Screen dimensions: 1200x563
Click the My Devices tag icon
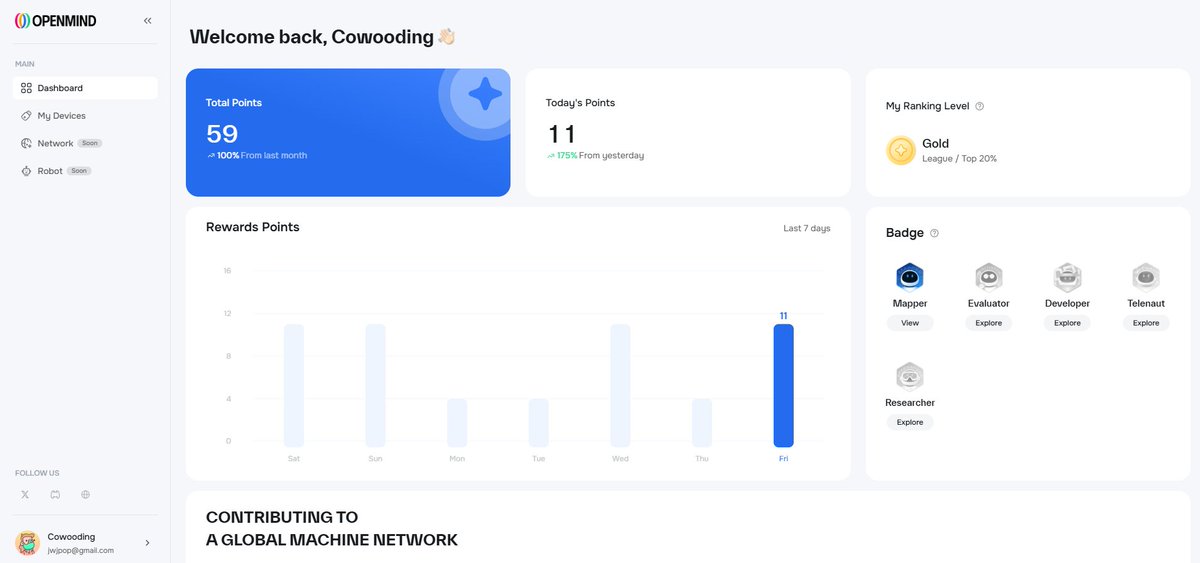tap(27, 116)
